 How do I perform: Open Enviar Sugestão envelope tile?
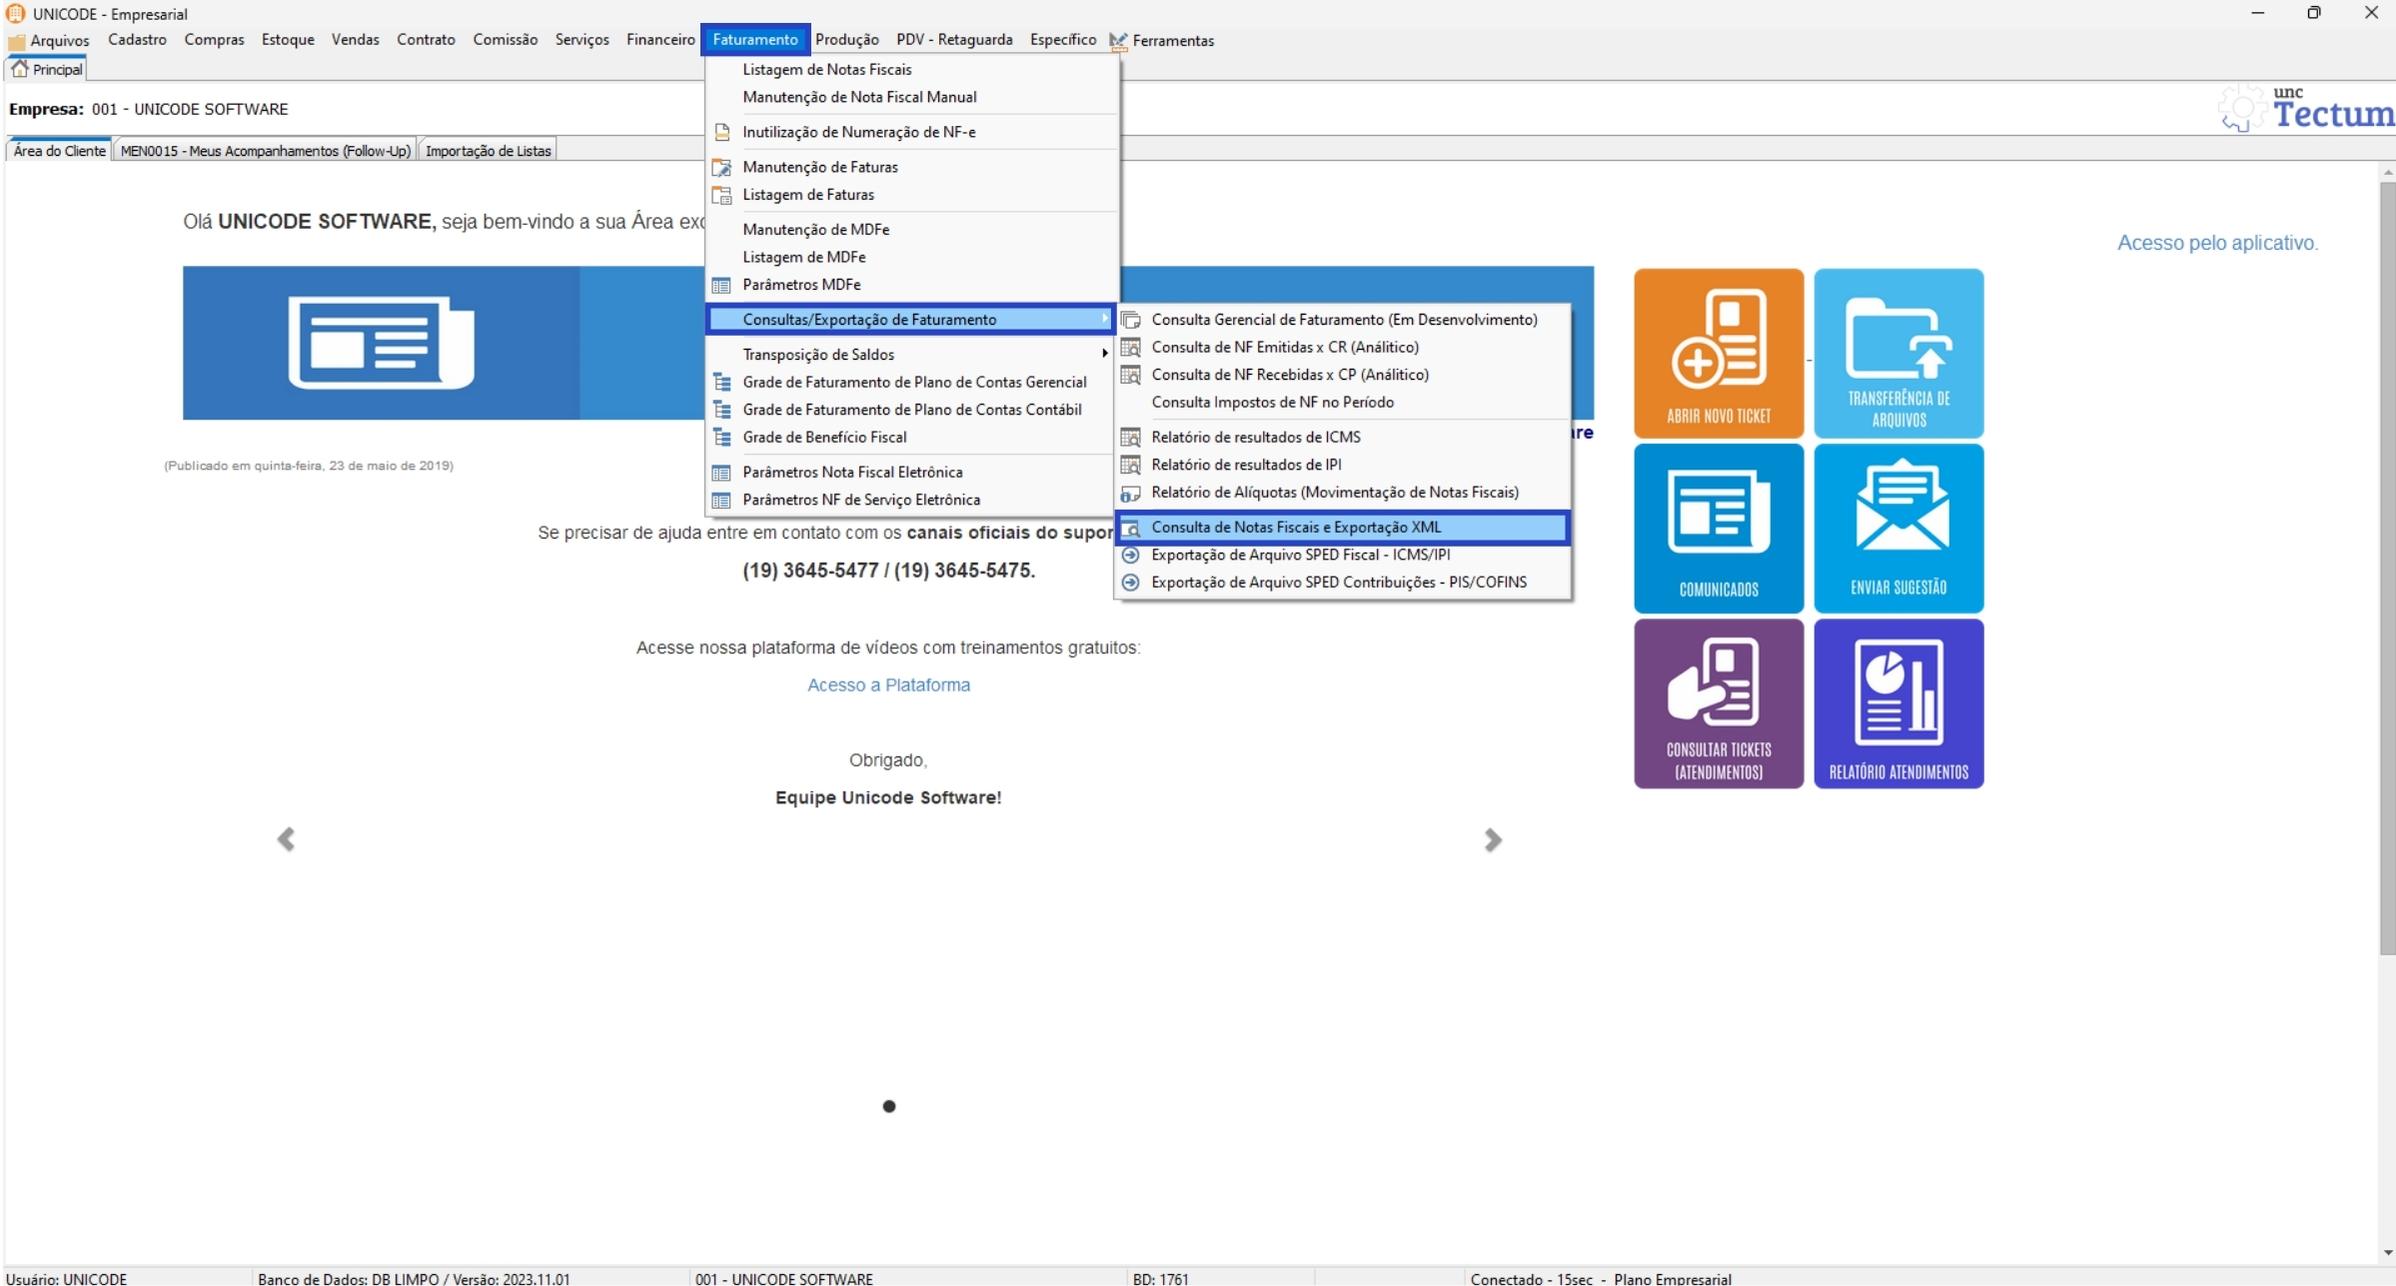click(x=1898, y=527)
